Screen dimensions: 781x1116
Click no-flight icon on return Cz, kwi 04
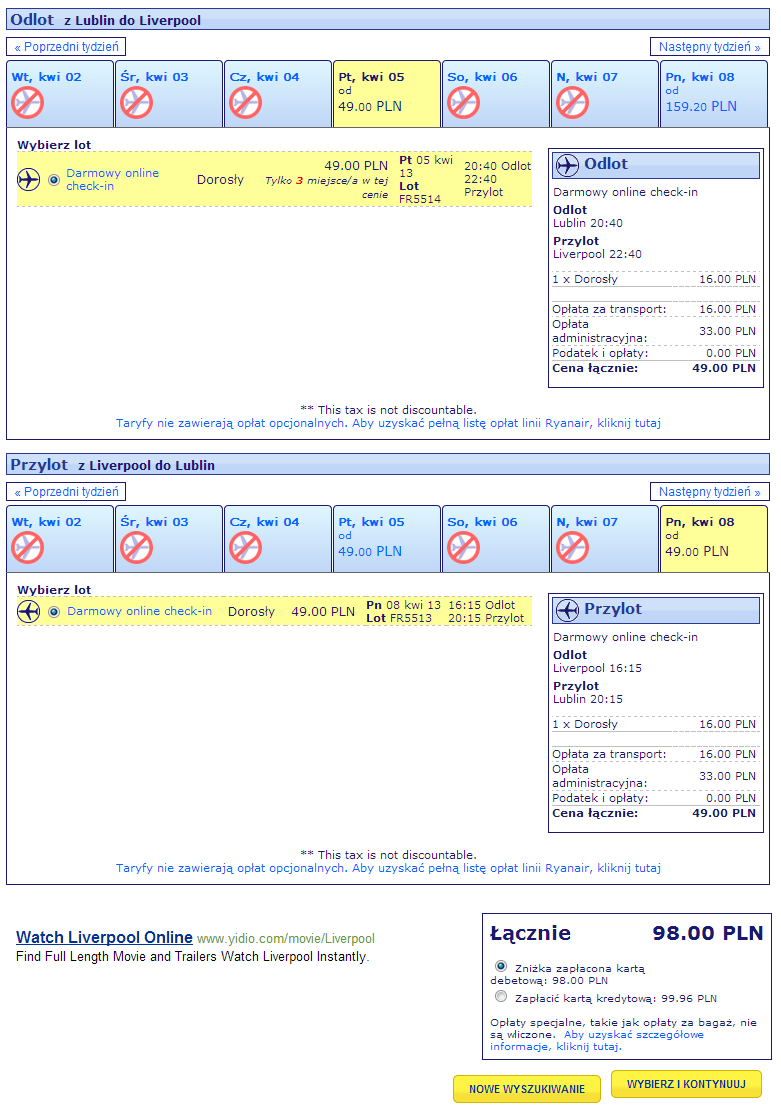[x=246, y=547]
